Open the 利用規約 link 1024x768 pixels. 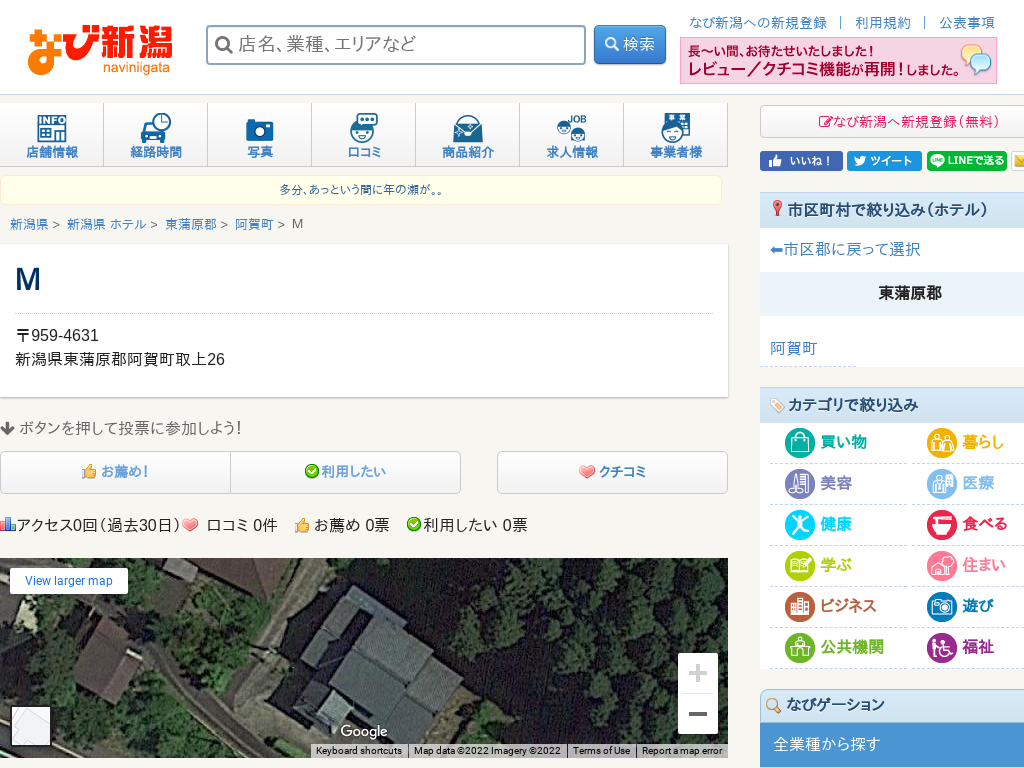[883, 23]
